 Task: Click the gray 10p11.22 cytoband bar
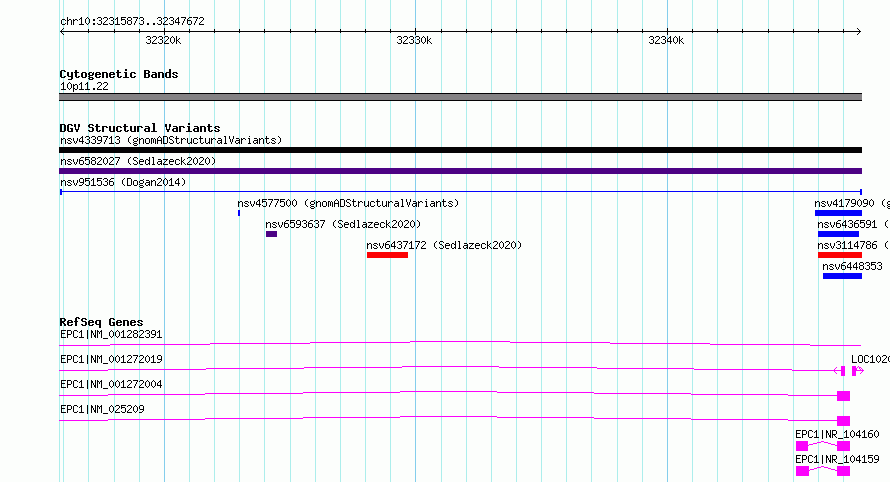[x=460, y=97]
